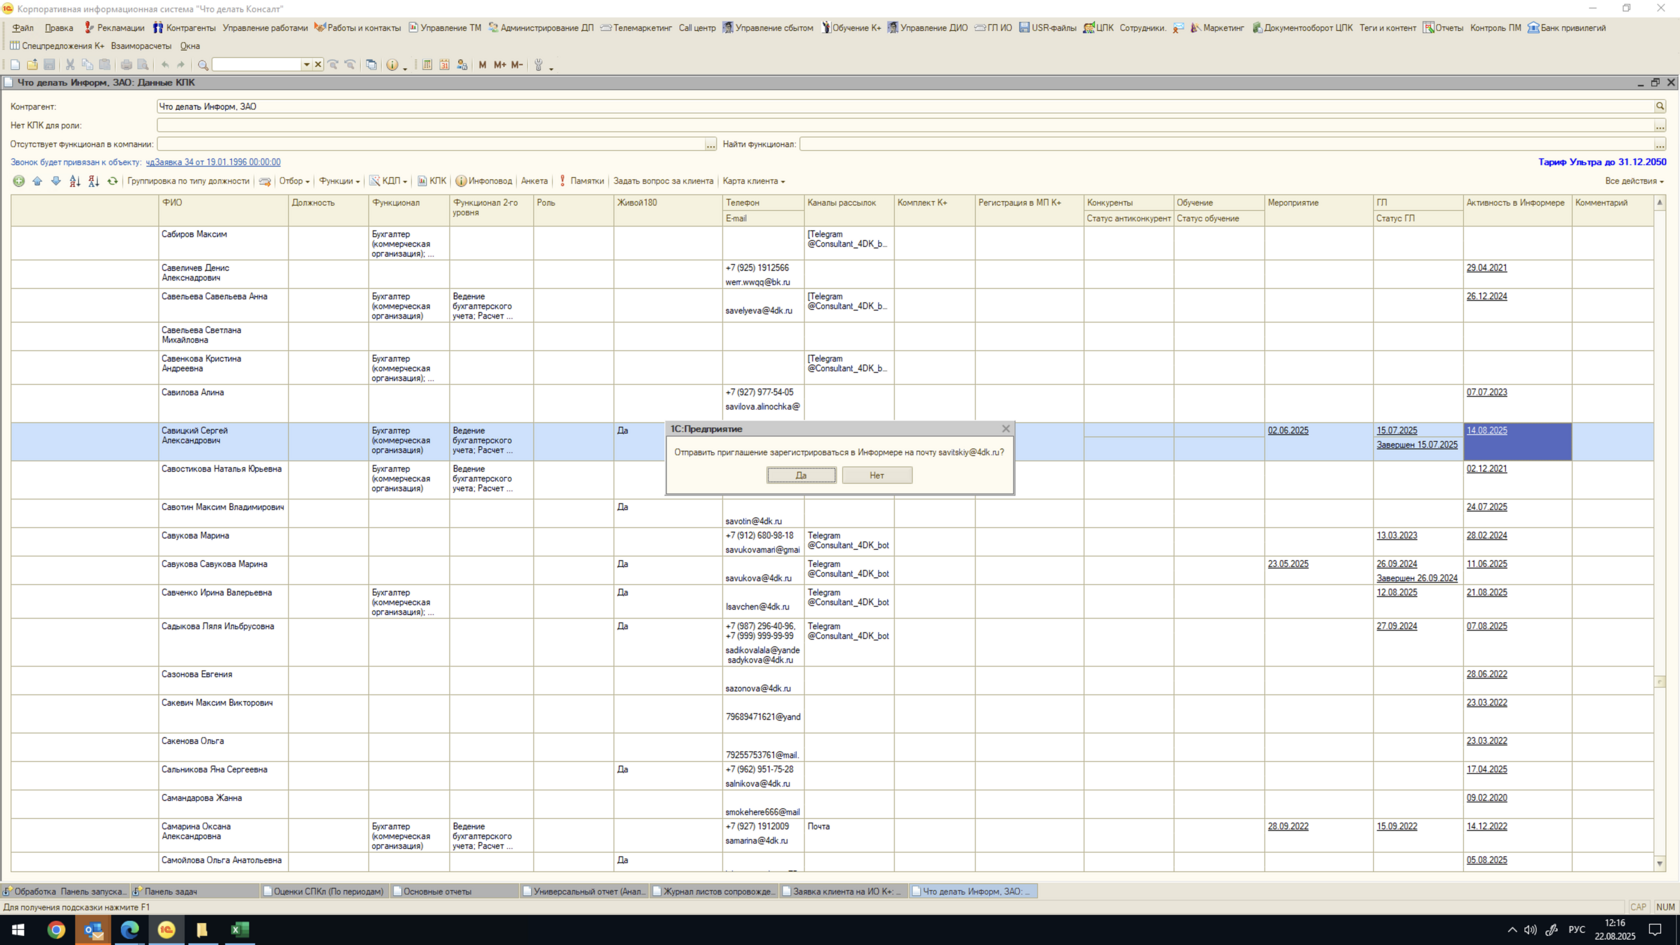The height and width of the screenshot is (945, 1680).
Task: Switch to the Основные отчеты window tab
Action: point(436,891)
